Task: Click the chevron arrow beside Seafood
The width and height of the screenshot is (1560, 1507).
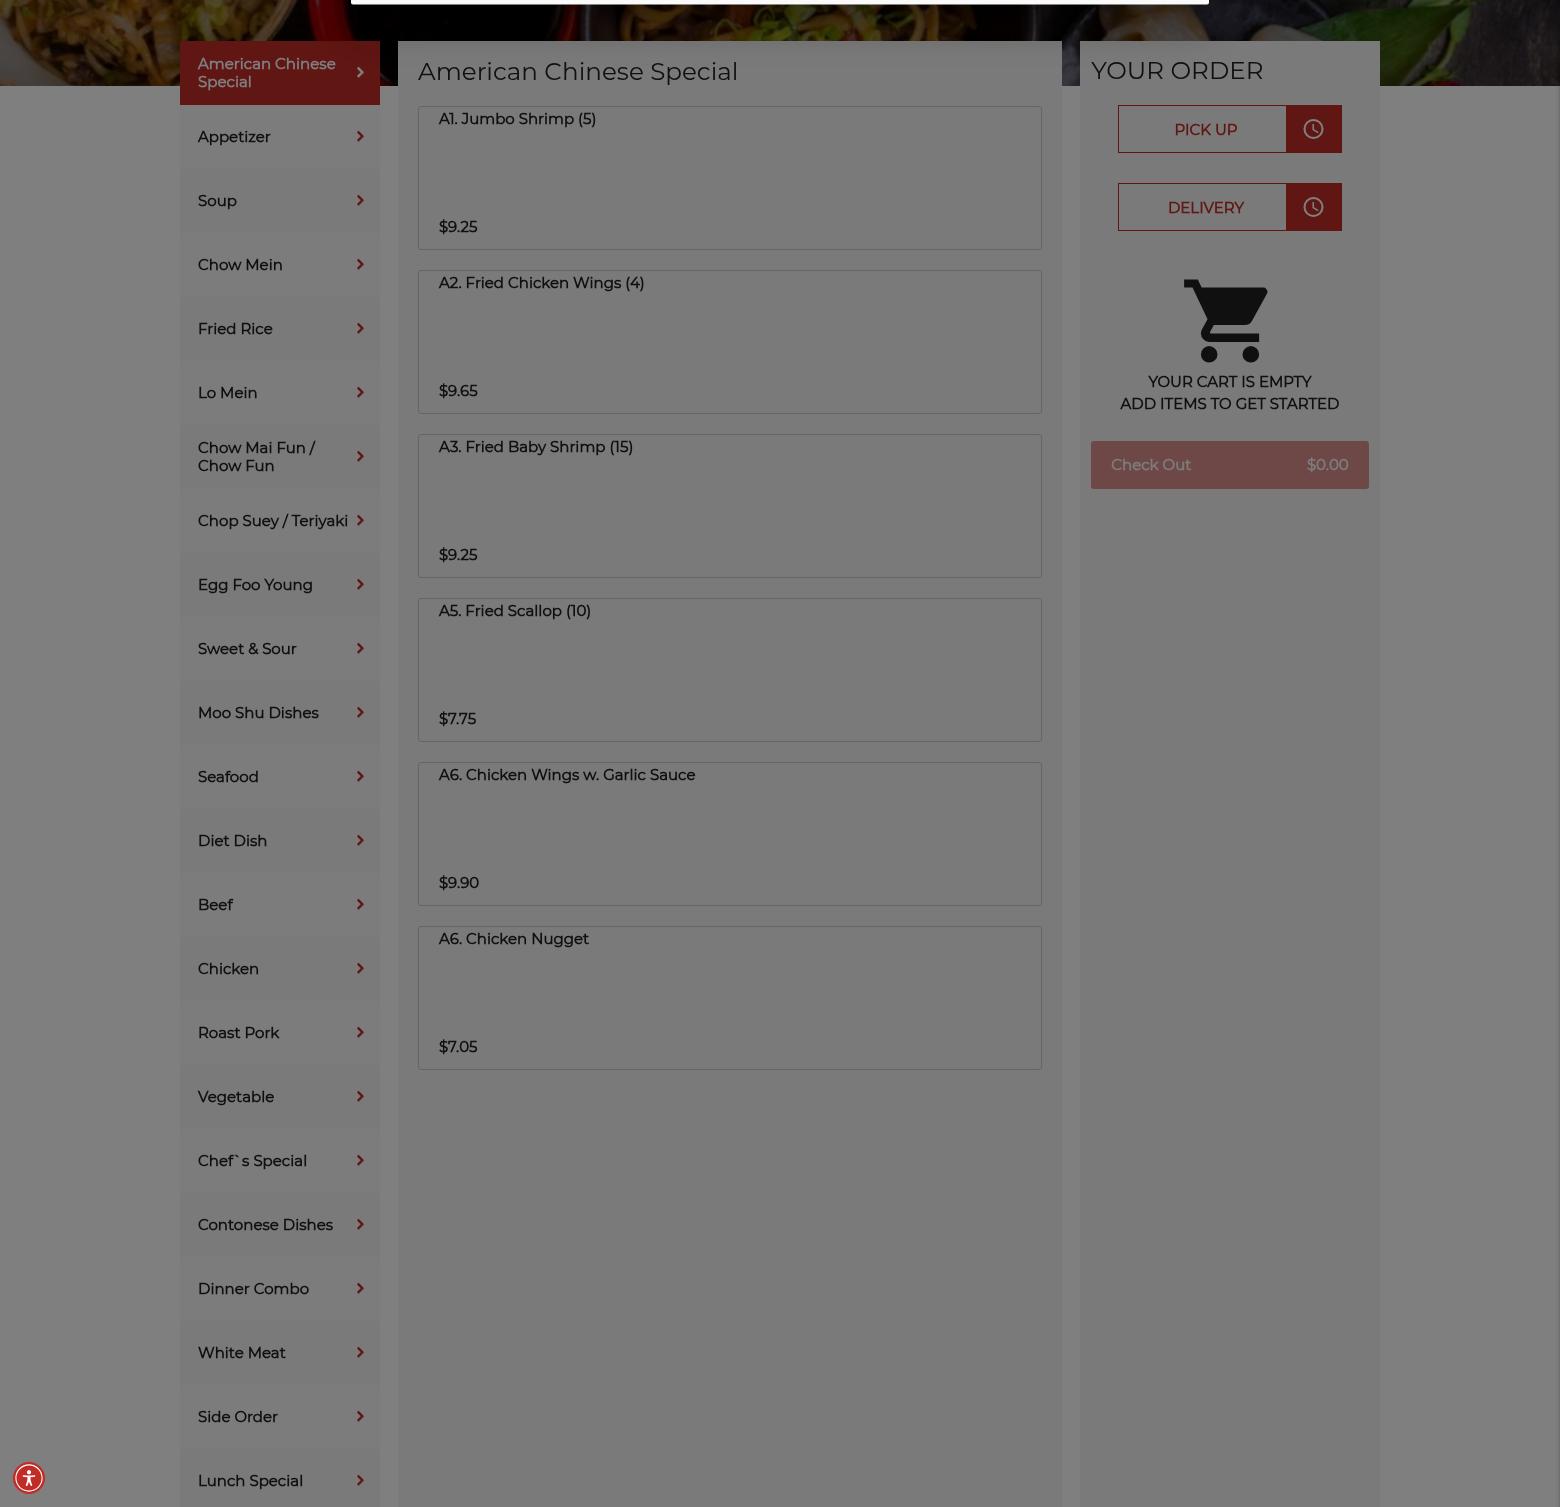Action: [360, 776]
